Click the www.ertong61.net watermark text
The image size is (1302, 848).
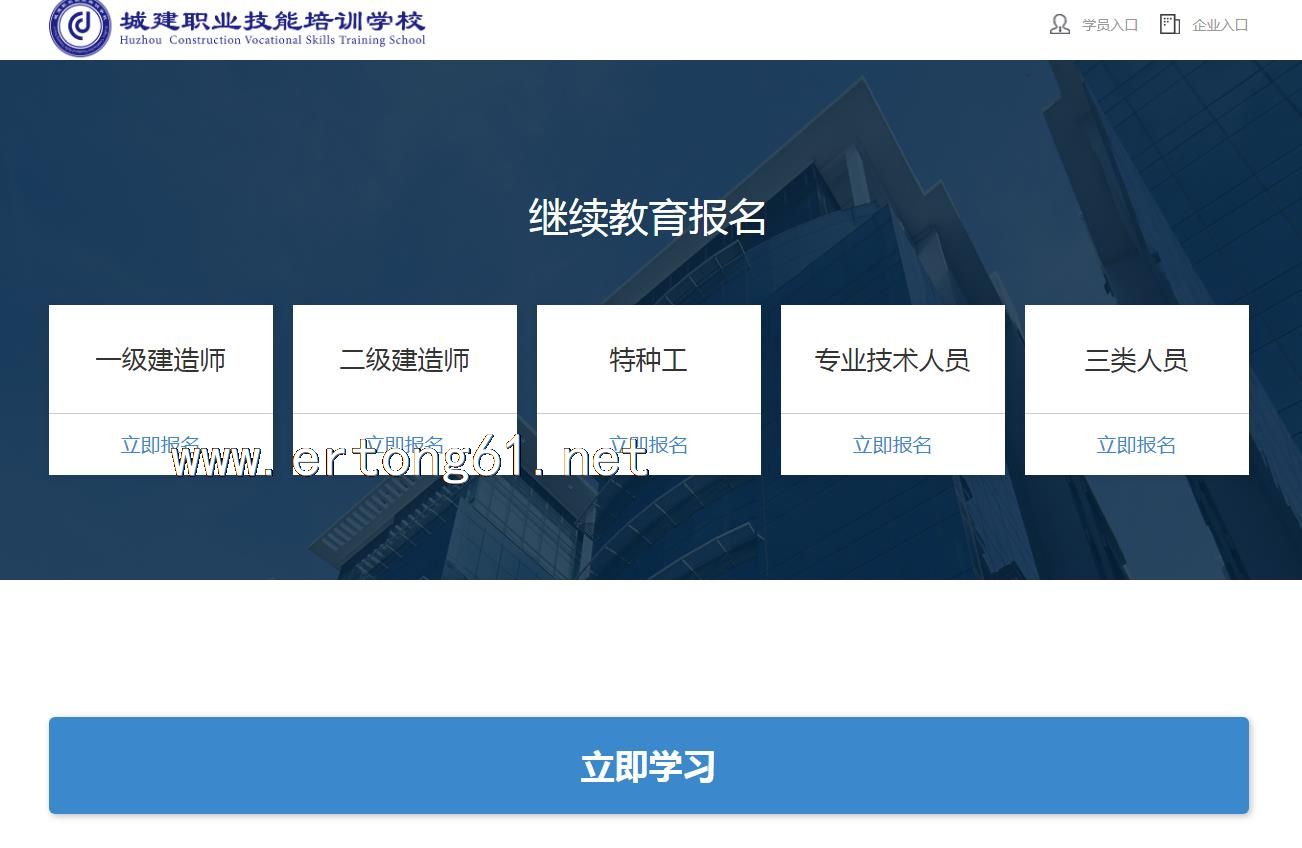point(410,462)
